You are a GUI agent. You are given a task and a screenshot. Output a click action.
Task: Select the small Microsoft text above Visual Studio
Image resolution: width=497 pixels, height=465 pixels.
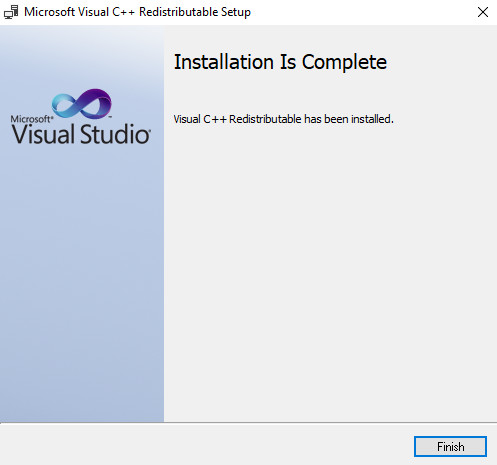[31, 119]
